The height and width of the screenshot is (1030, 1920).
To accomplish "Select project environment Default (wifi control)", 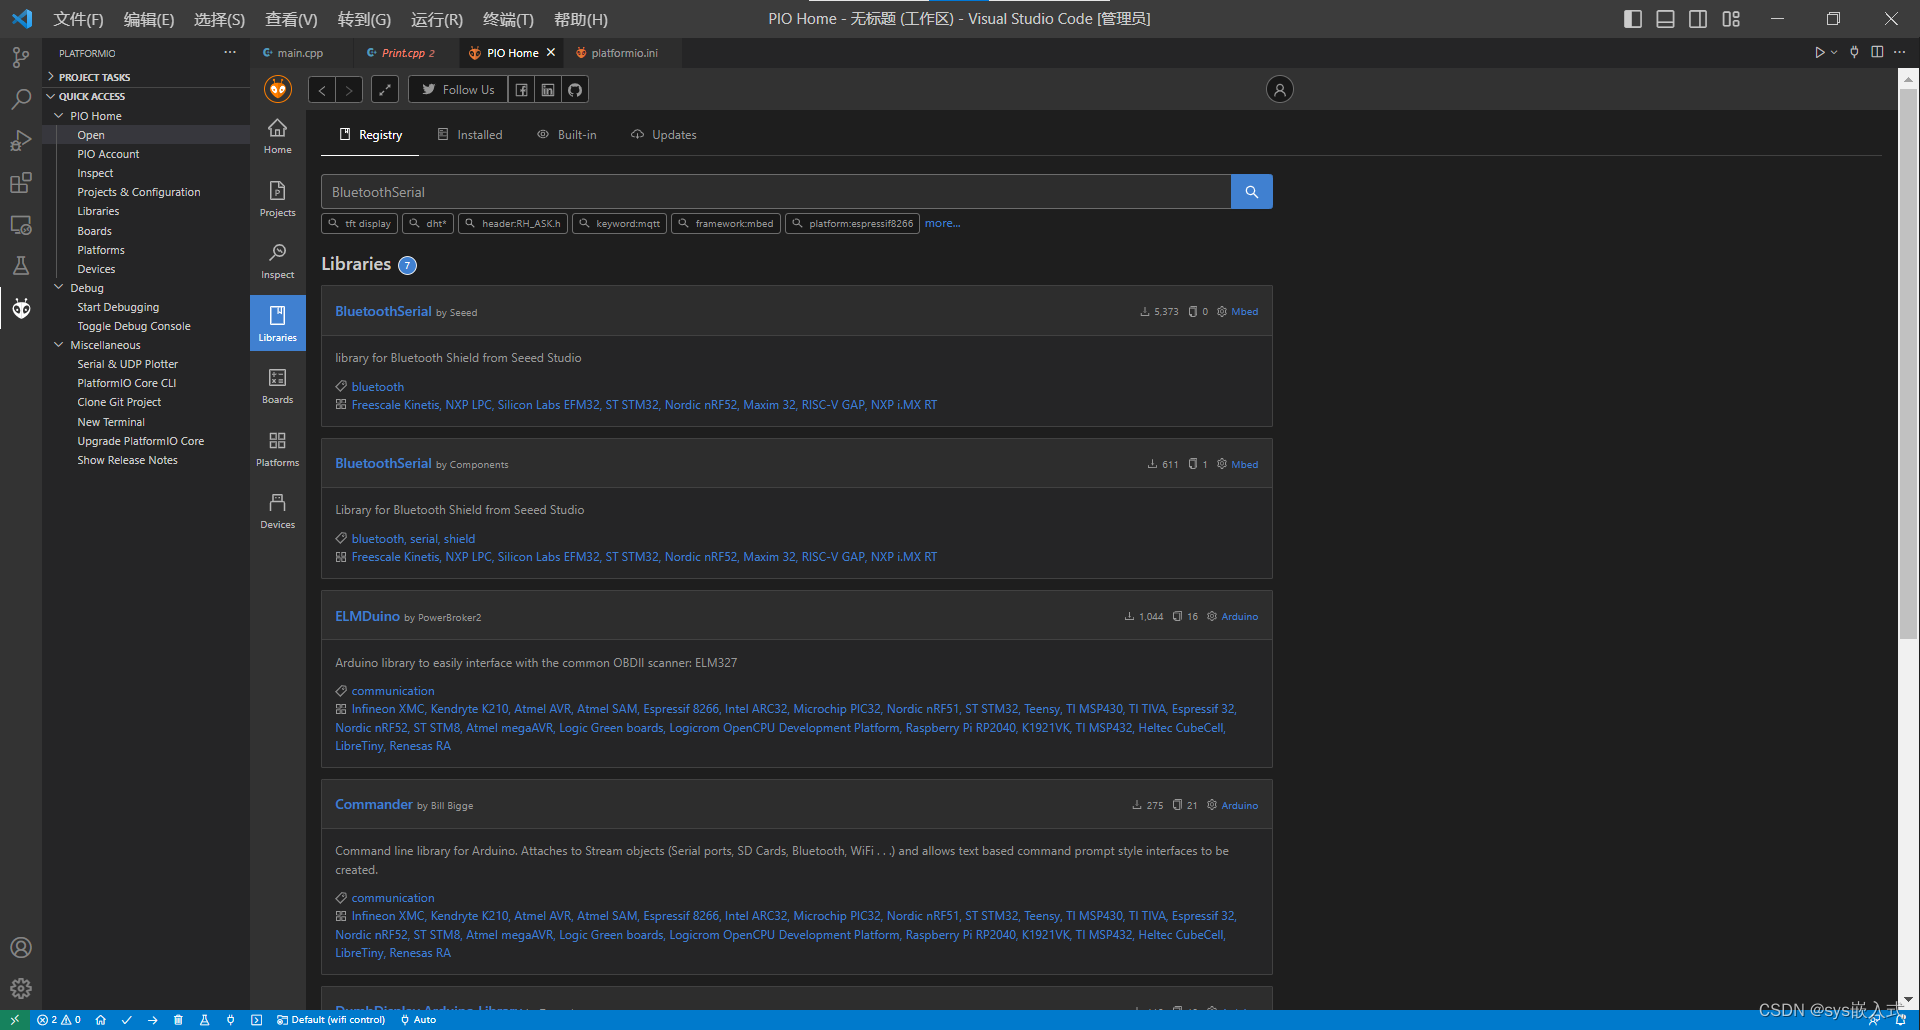I will (x=331, y=1020).
